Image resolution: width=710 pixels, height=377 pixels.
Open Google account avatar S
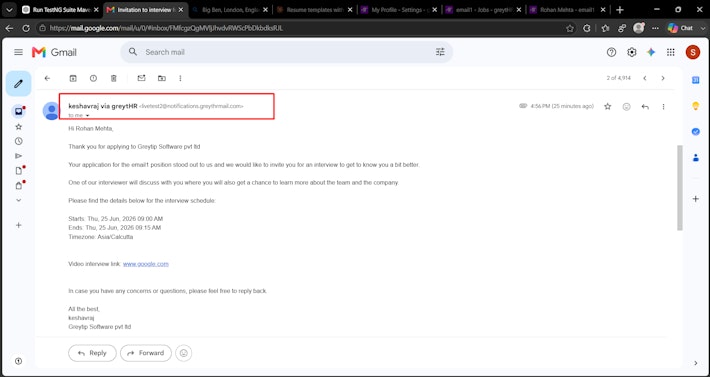click(693, 52)
